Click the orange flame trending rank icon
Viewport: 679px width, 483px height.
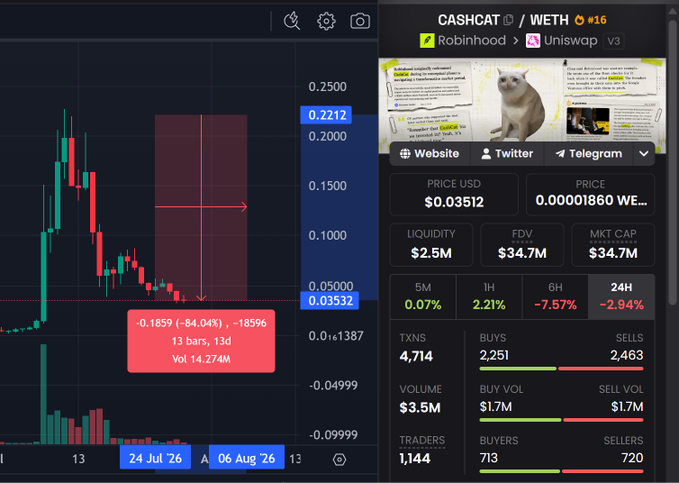[x=579, y=20]
